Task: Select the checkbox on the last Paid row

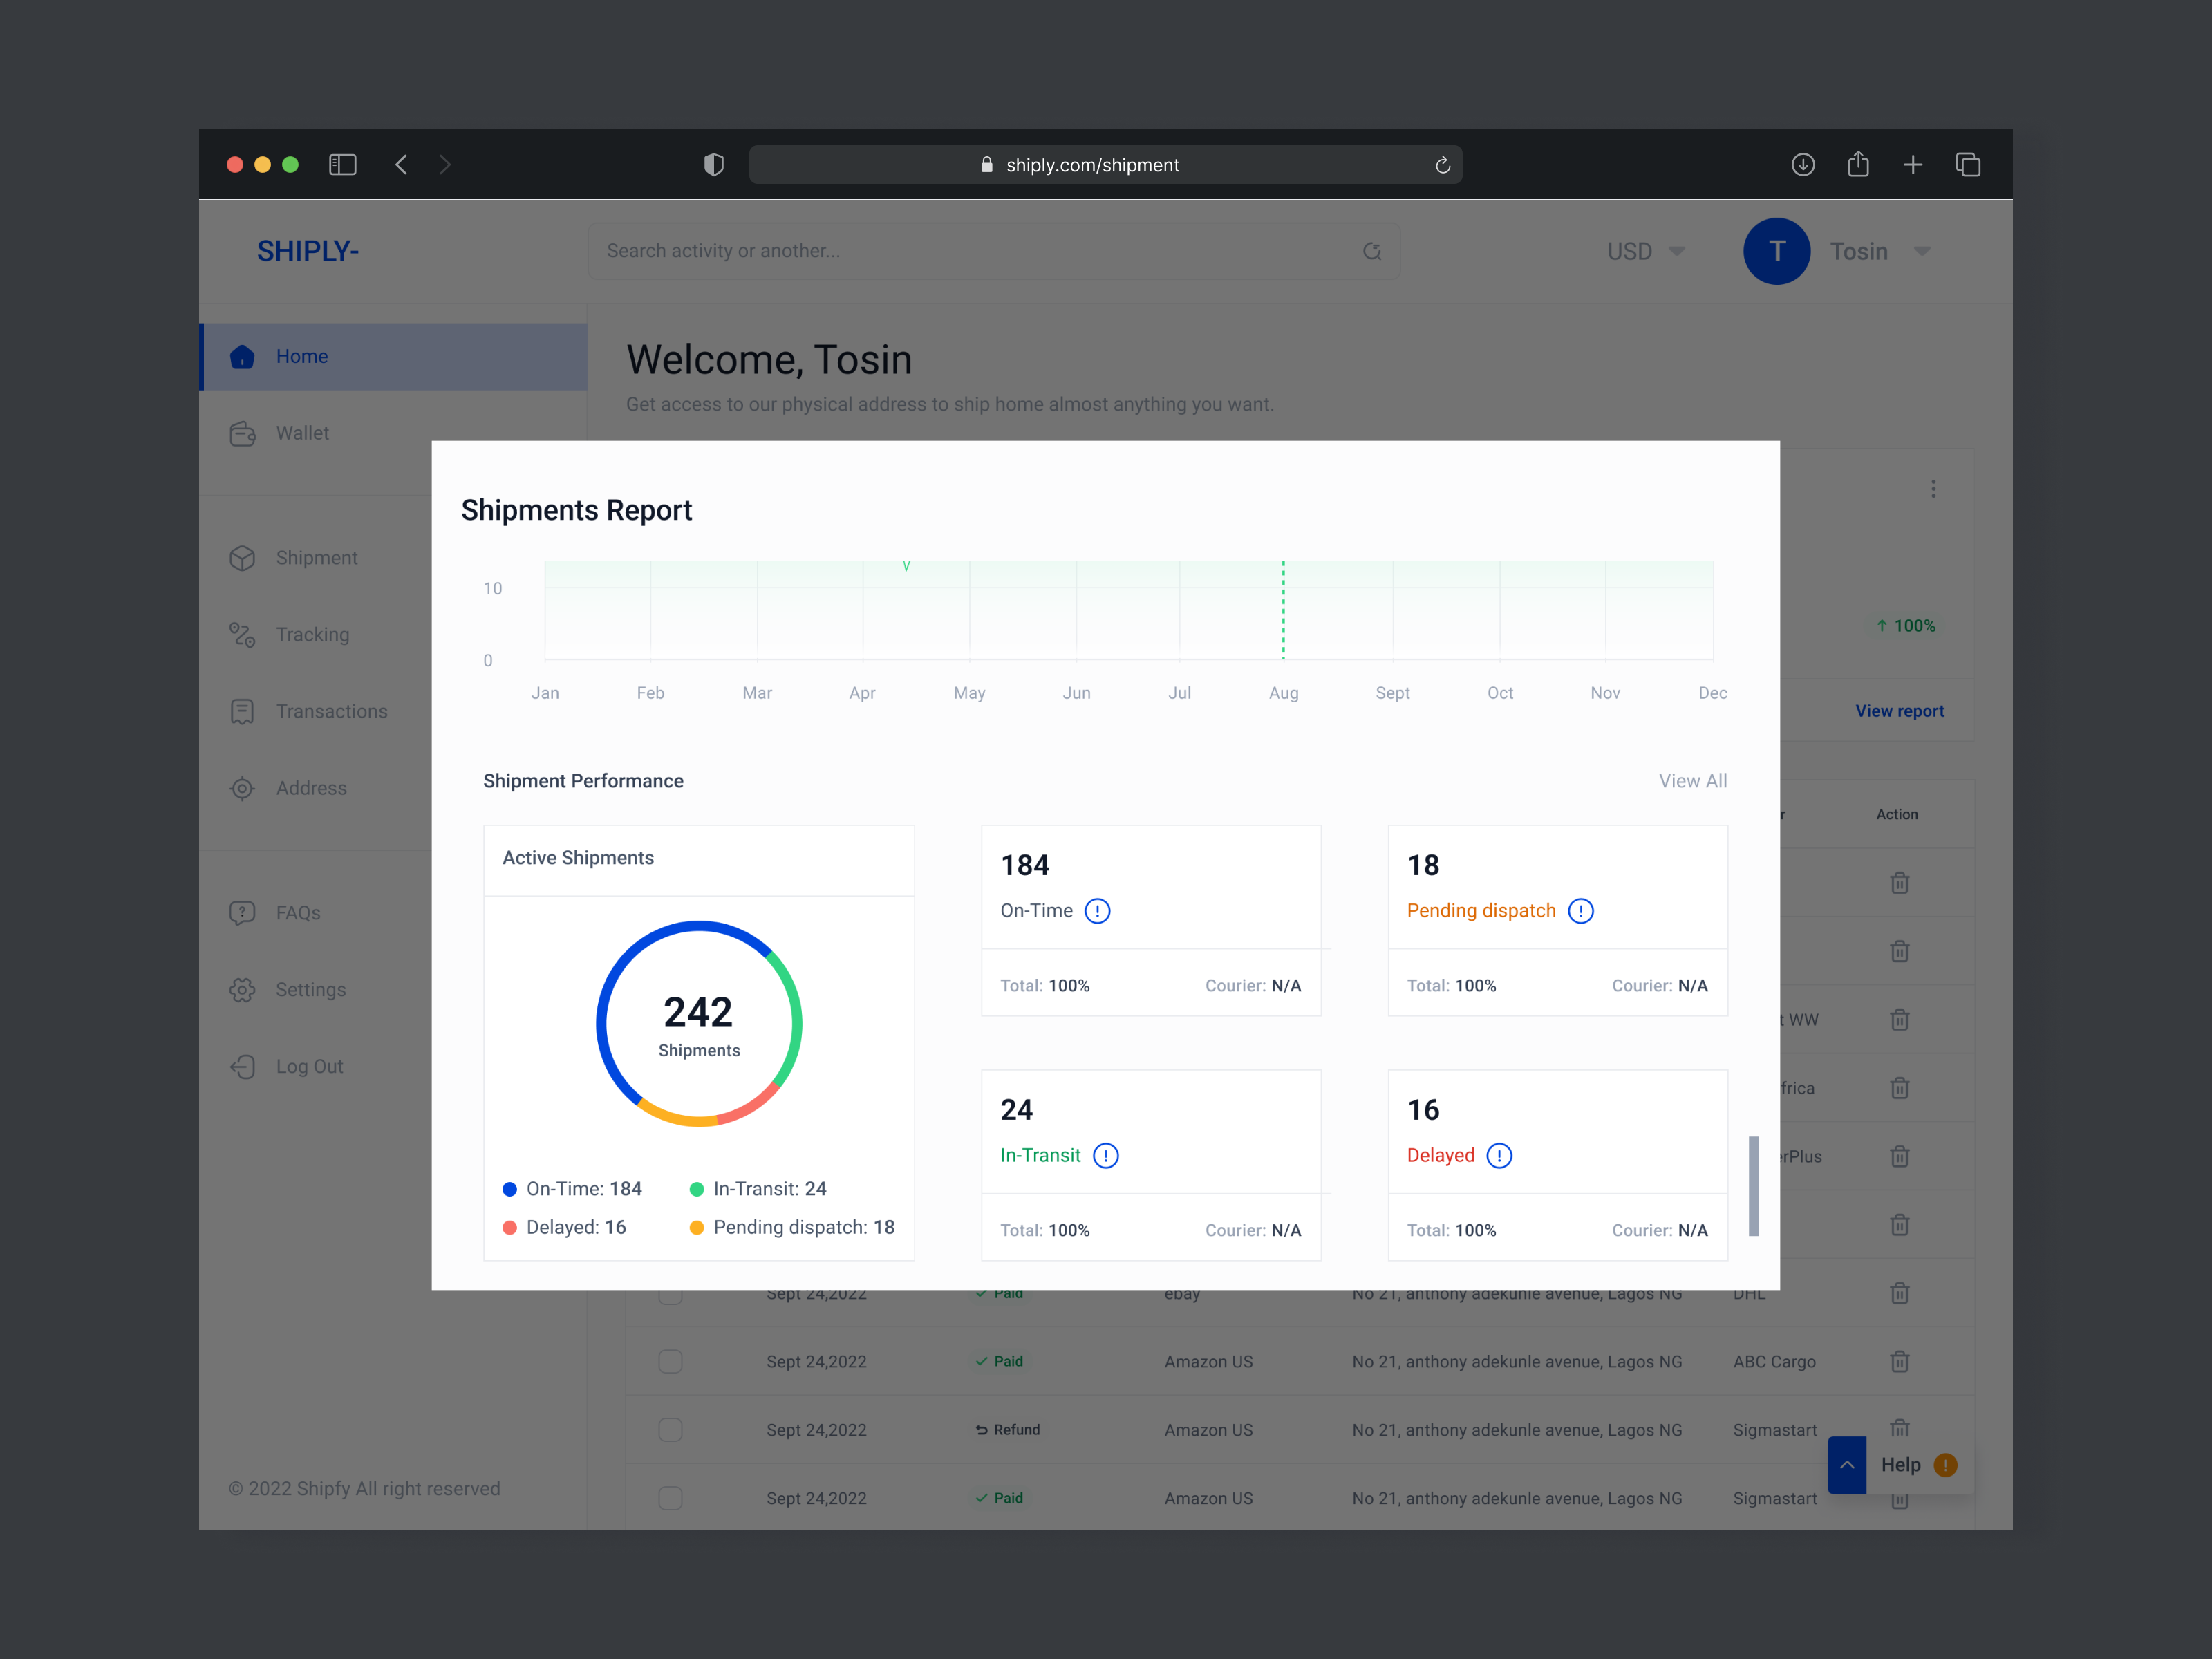Action: point(670,1498)
